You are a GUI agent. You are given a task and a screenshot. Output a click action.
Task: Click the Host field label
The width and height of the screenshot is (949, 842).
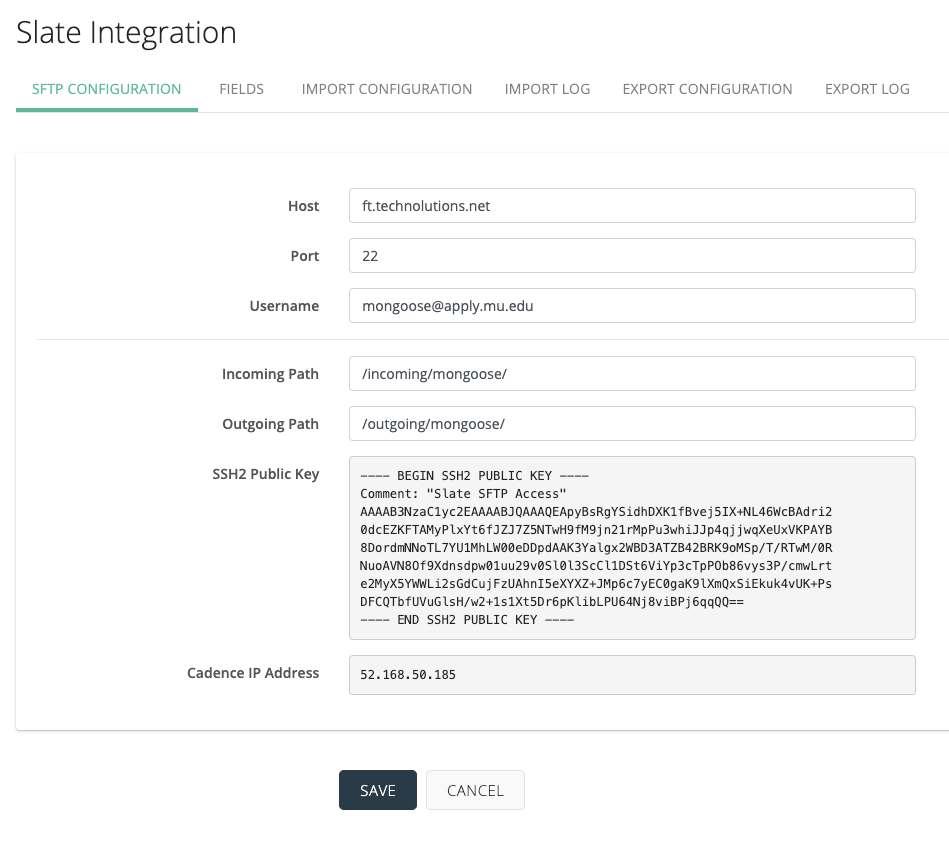coord(303,206)
